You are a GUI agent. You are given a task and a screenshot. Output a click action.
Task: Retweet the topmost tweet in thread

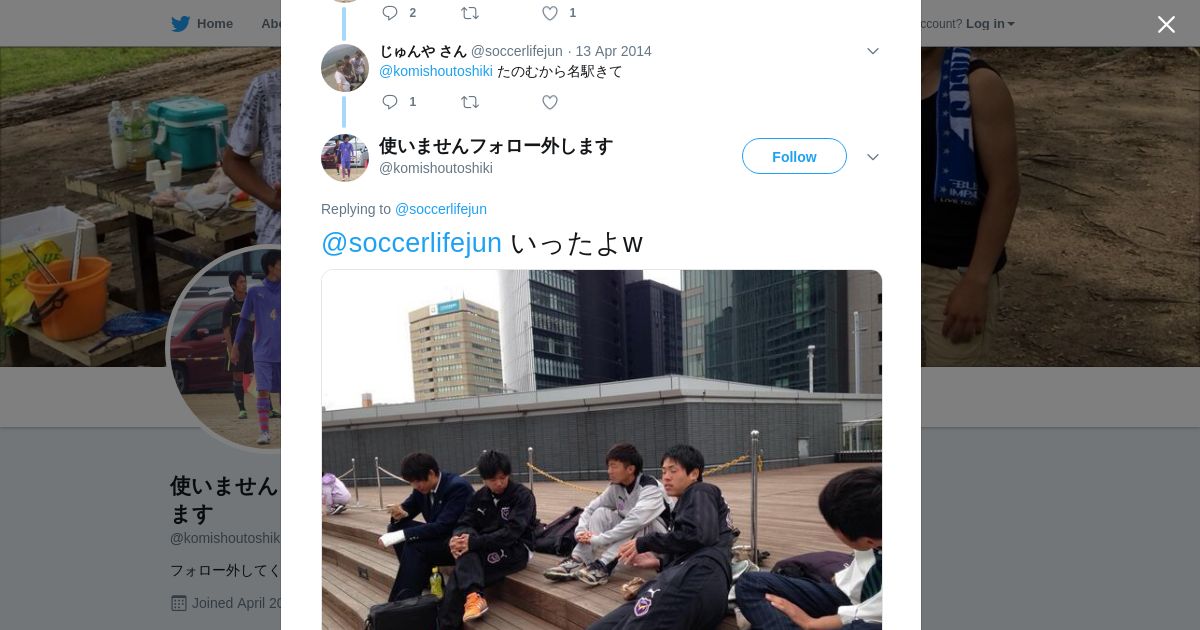tap(470, 13)
